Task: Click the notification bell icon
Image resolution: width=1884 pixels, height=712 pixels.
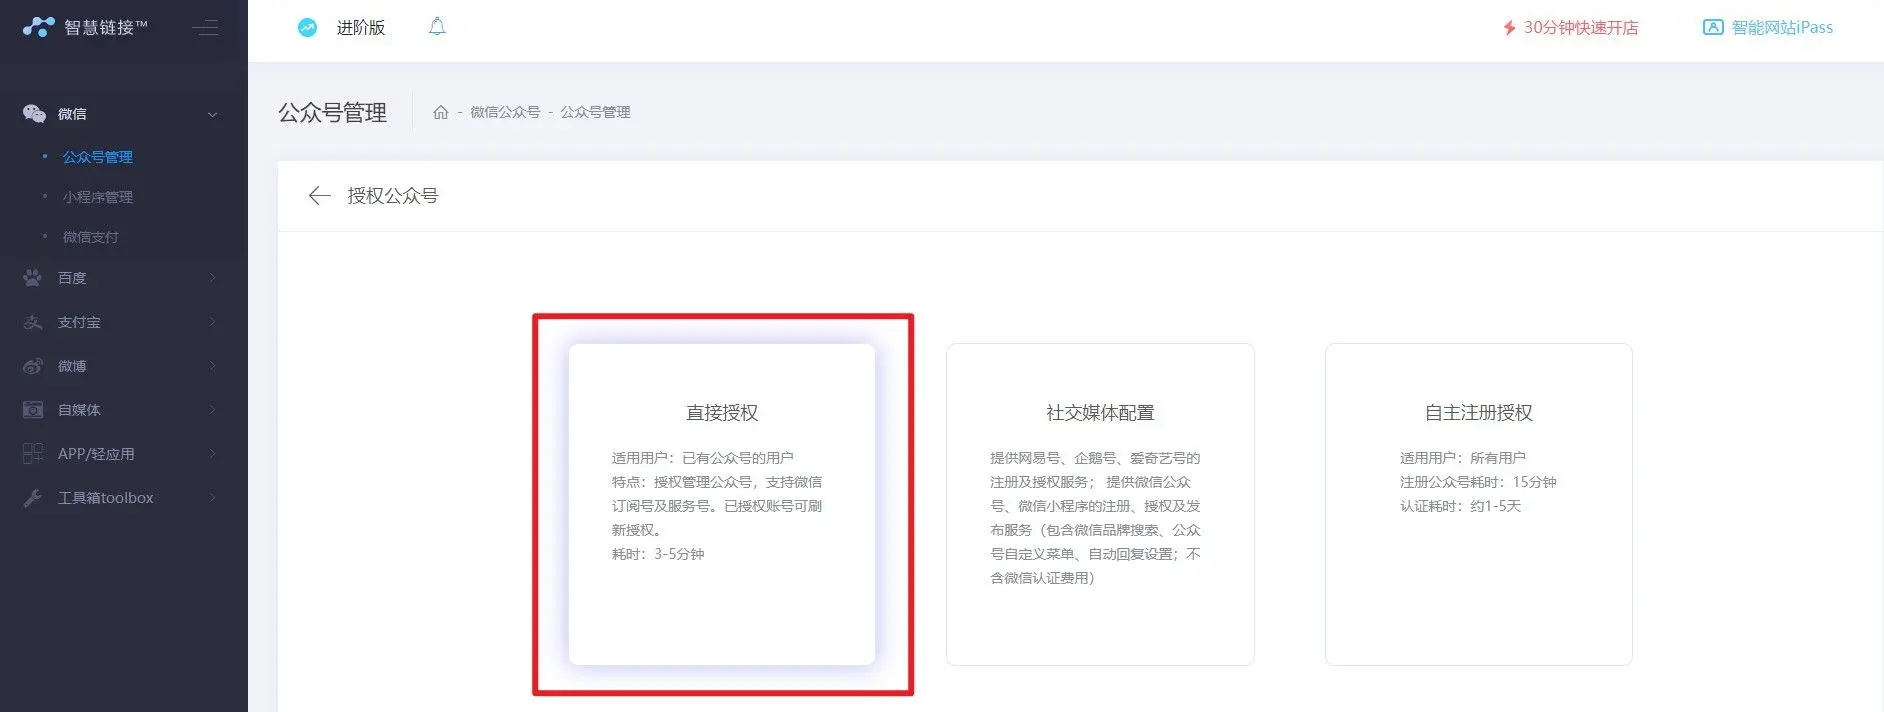Action: point(437,27)
